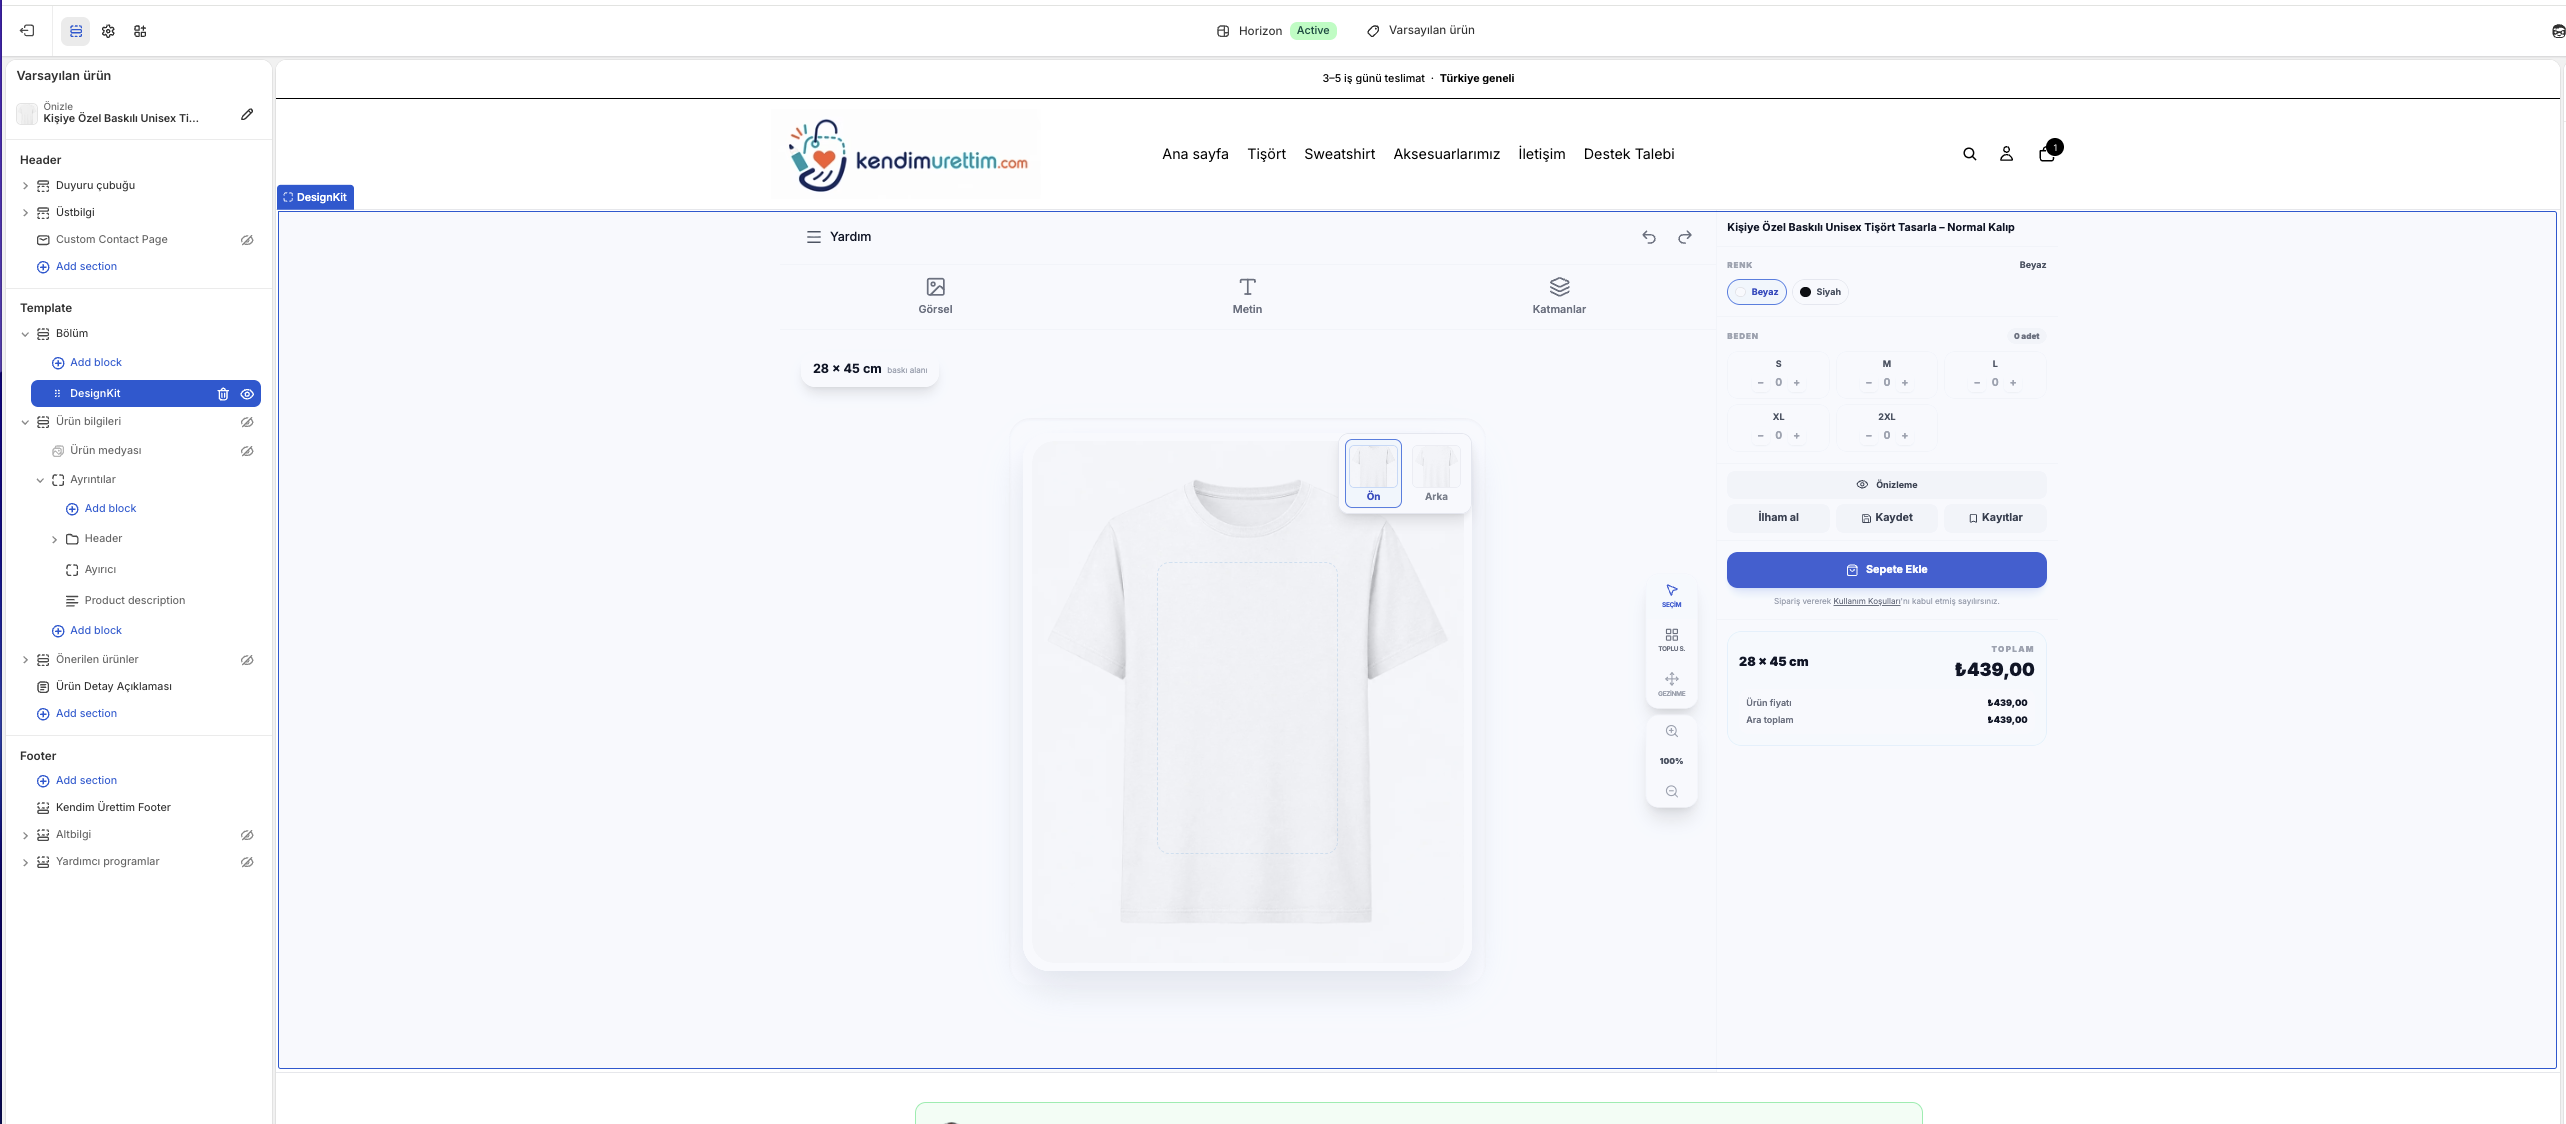Open the Tişört menu item
This screenshot has width=2566, height=1124.
1266,154
